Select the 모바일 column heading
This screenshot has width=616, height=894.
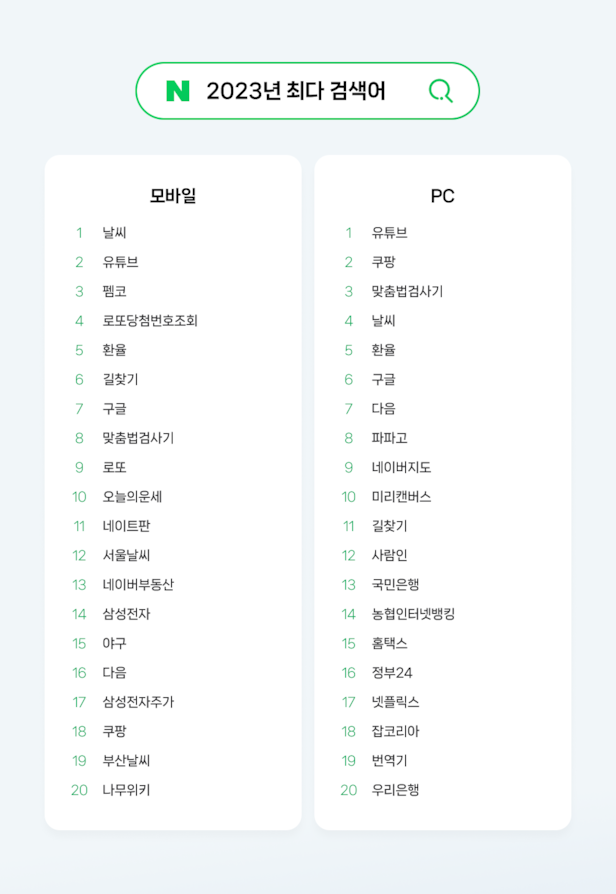coord(173,196)
